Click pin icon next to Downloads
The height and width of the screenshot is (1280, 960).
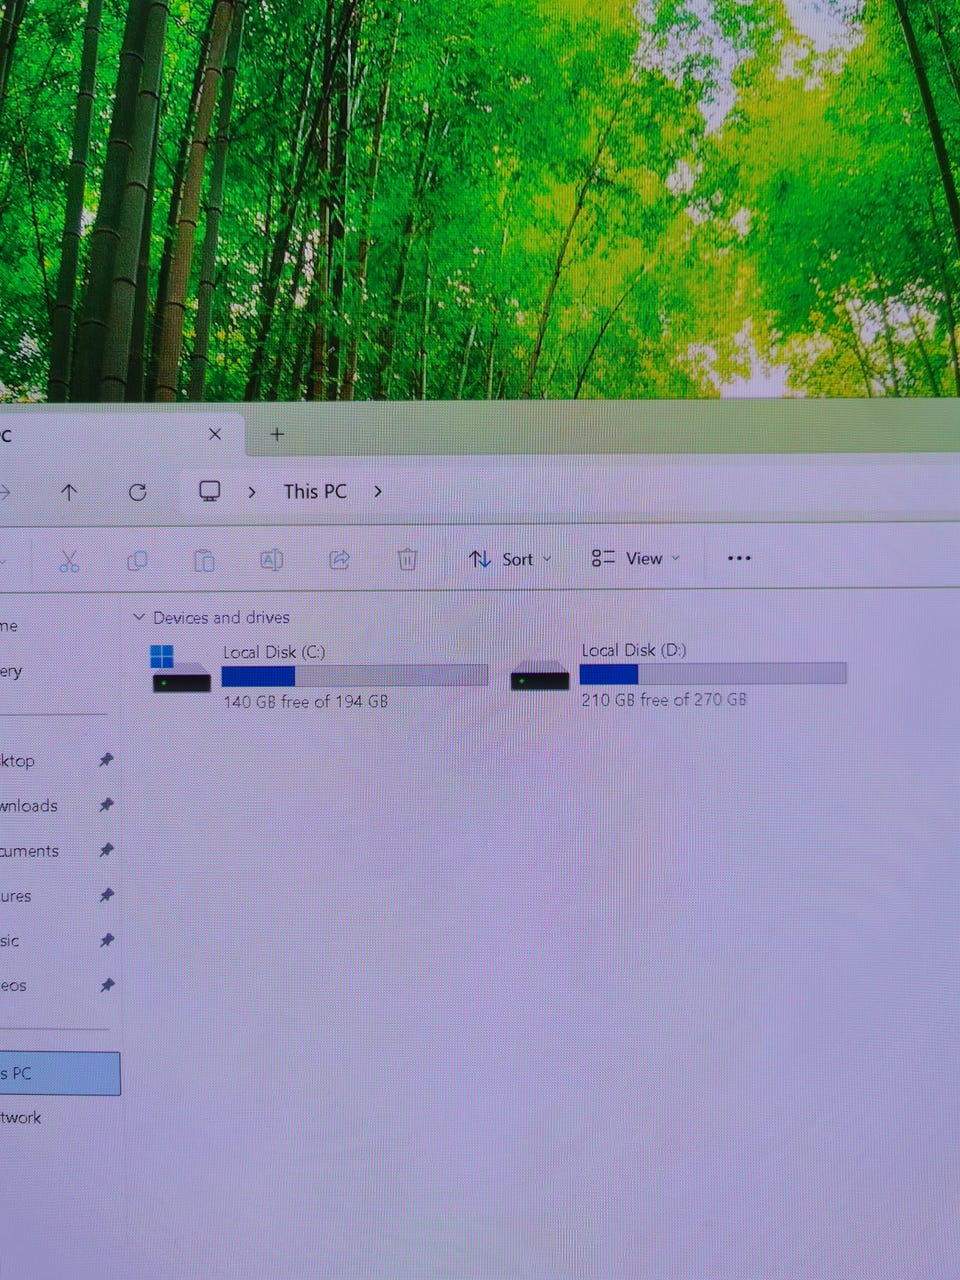click(x=106, y=805)
